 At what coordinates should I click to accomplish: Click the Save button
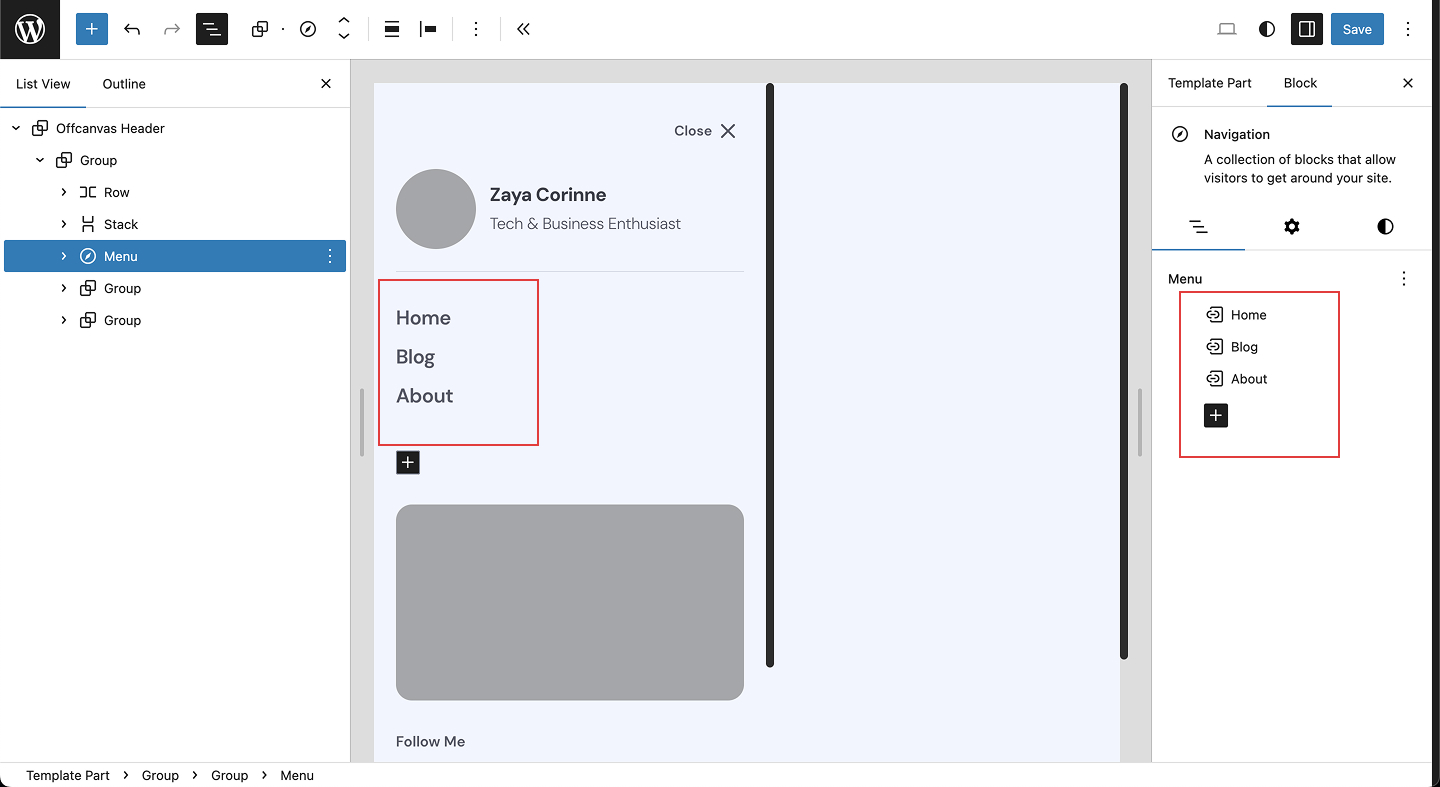(x=1356, y=29)
